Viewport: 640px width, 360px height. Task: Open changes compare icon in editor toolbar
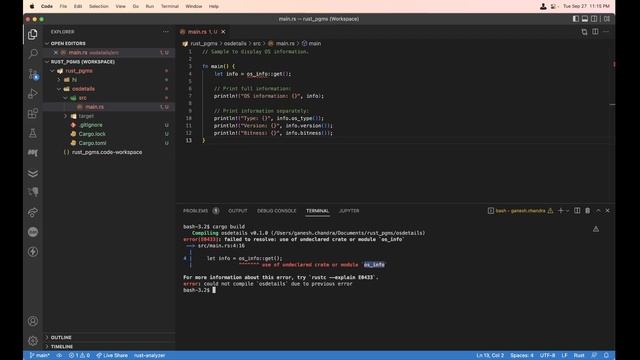(x=584, y=31)
